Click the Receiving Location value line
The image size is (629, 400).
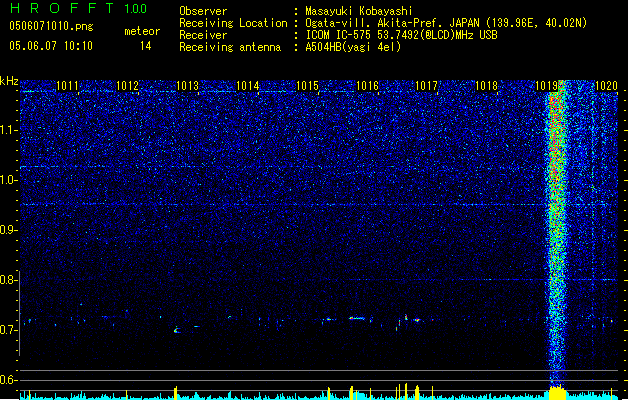click(x=446, y=23)
